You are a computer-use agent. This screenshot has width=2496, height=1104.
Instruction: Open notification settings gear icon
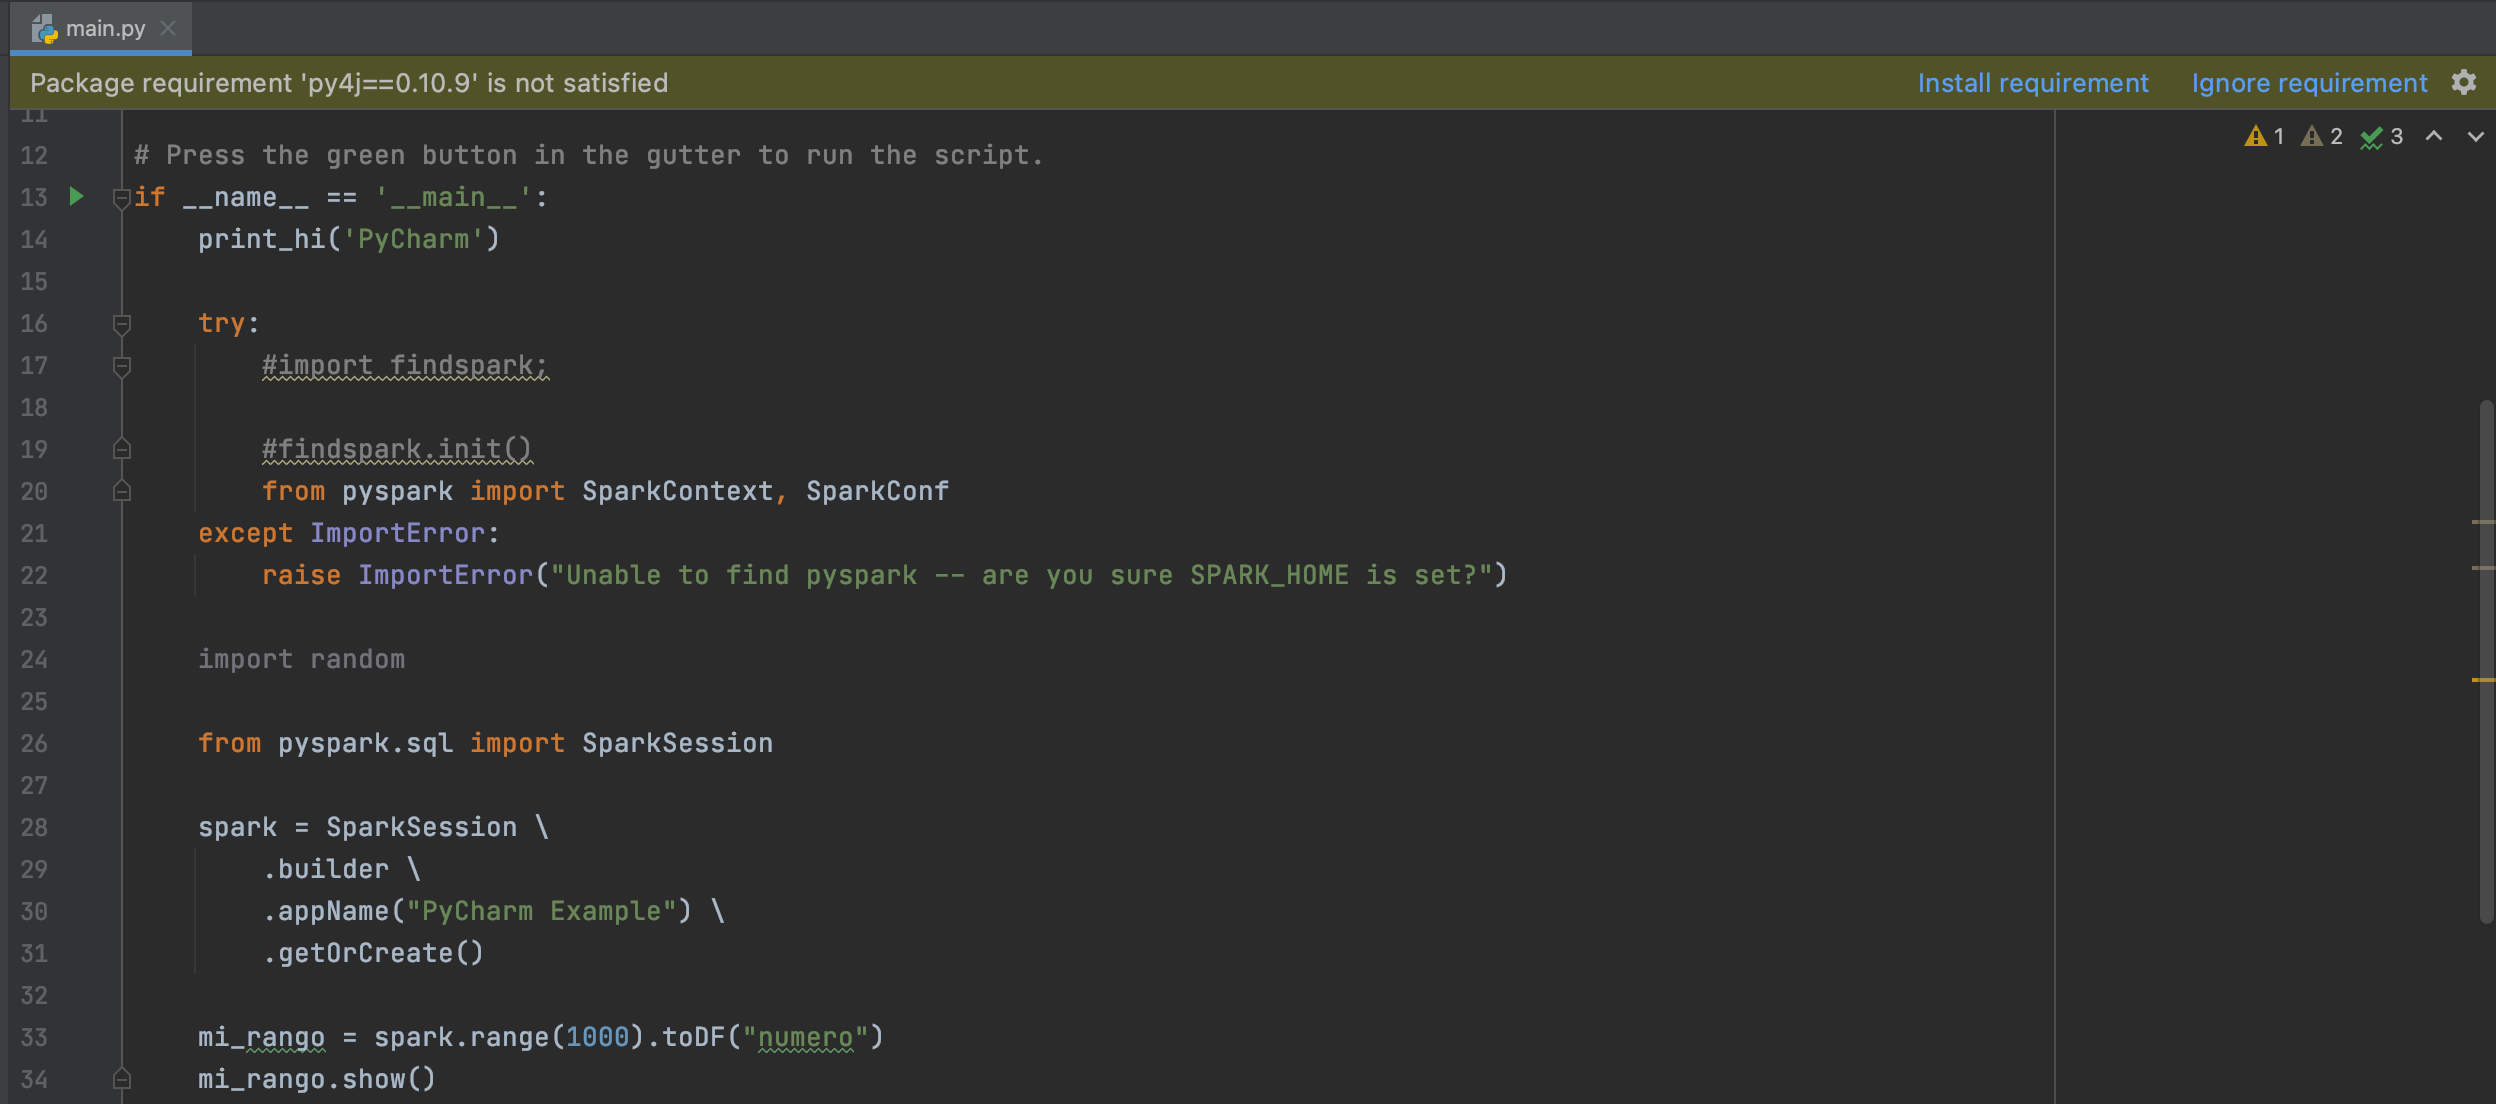2464,82
